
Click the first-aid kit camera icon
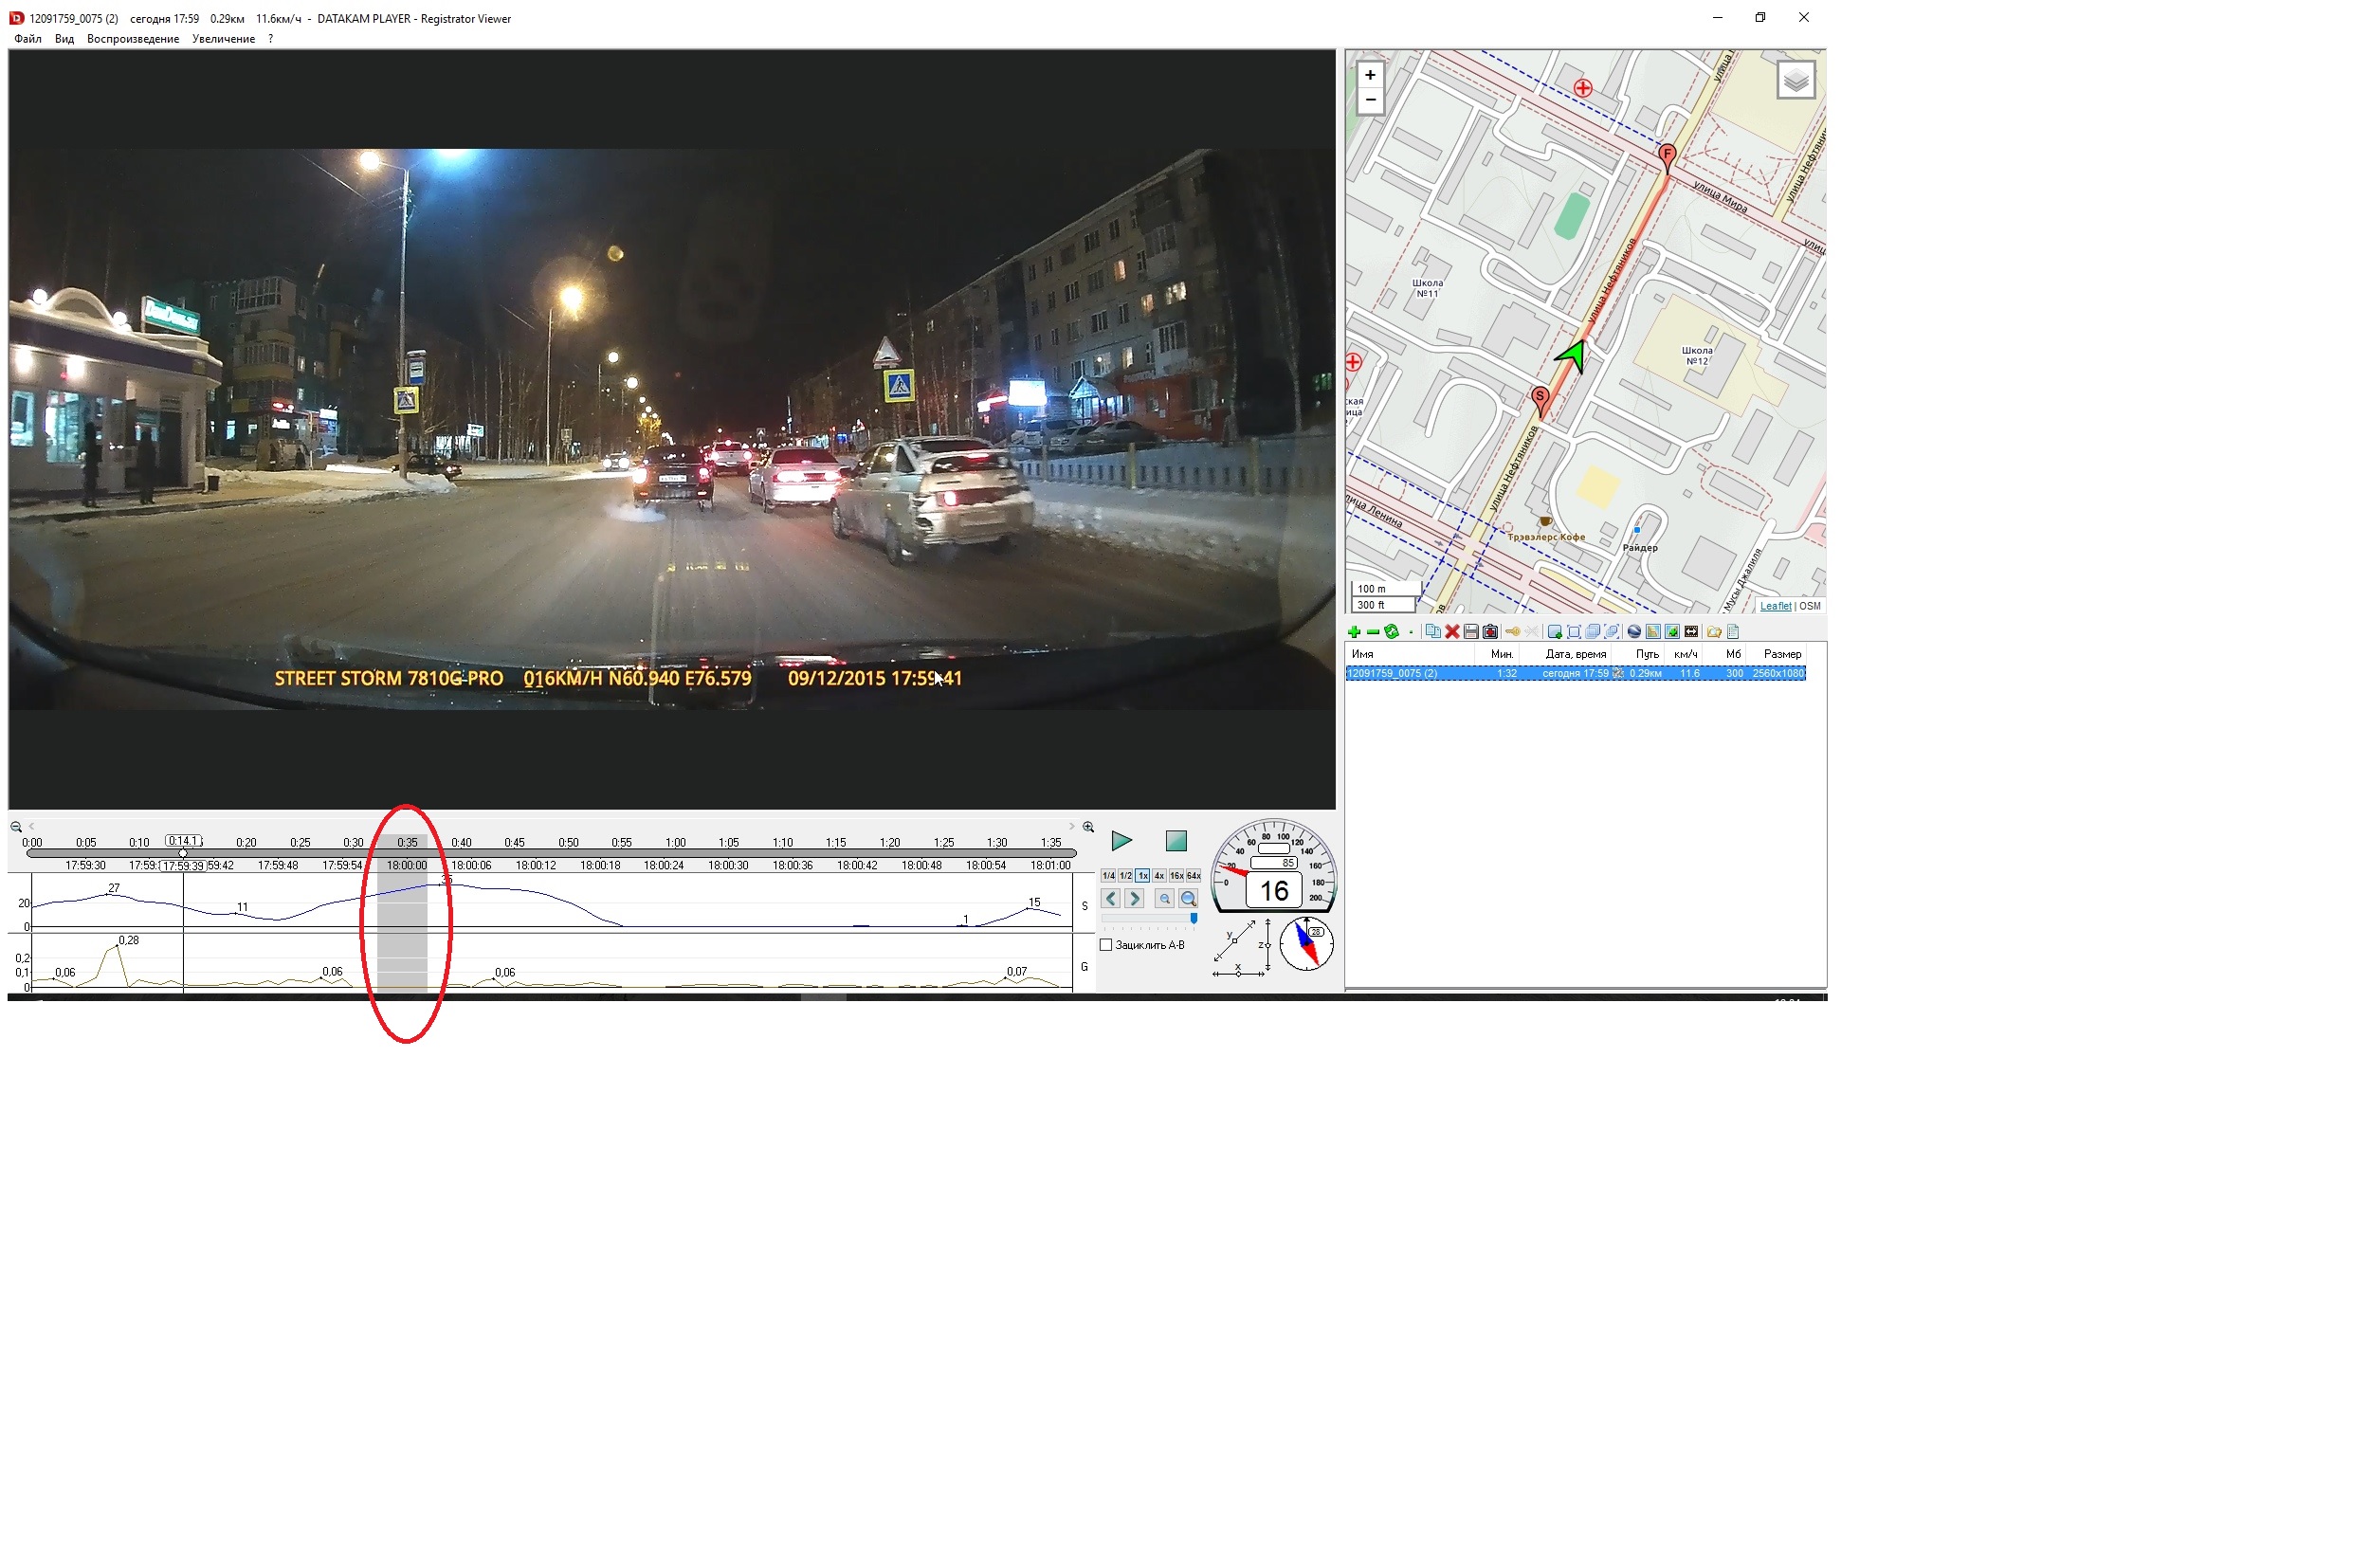click(1490, 632)
